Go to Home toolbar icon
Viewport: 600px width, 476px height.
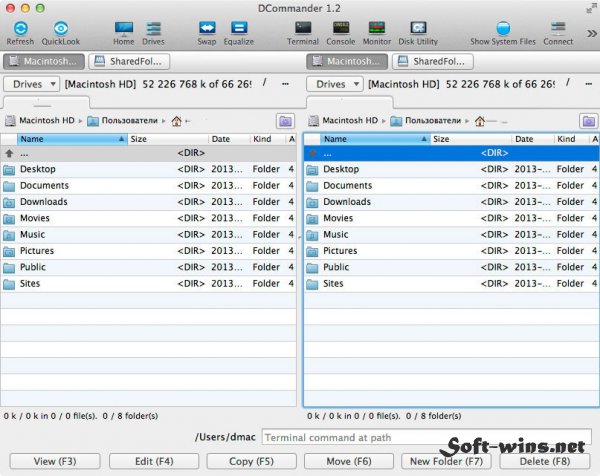click(x=124, y=28)
